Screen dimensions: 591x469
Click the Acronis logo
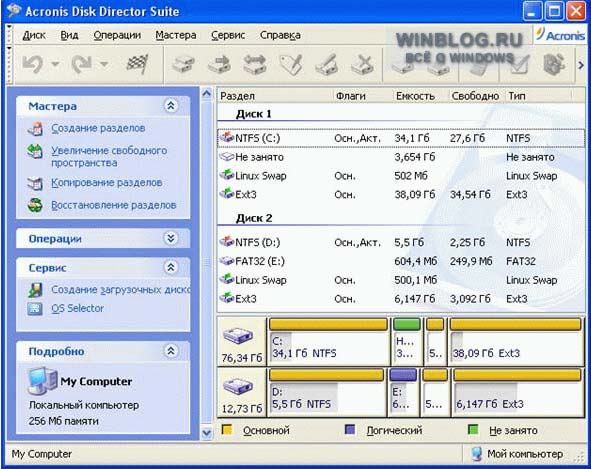coord(560,35)
